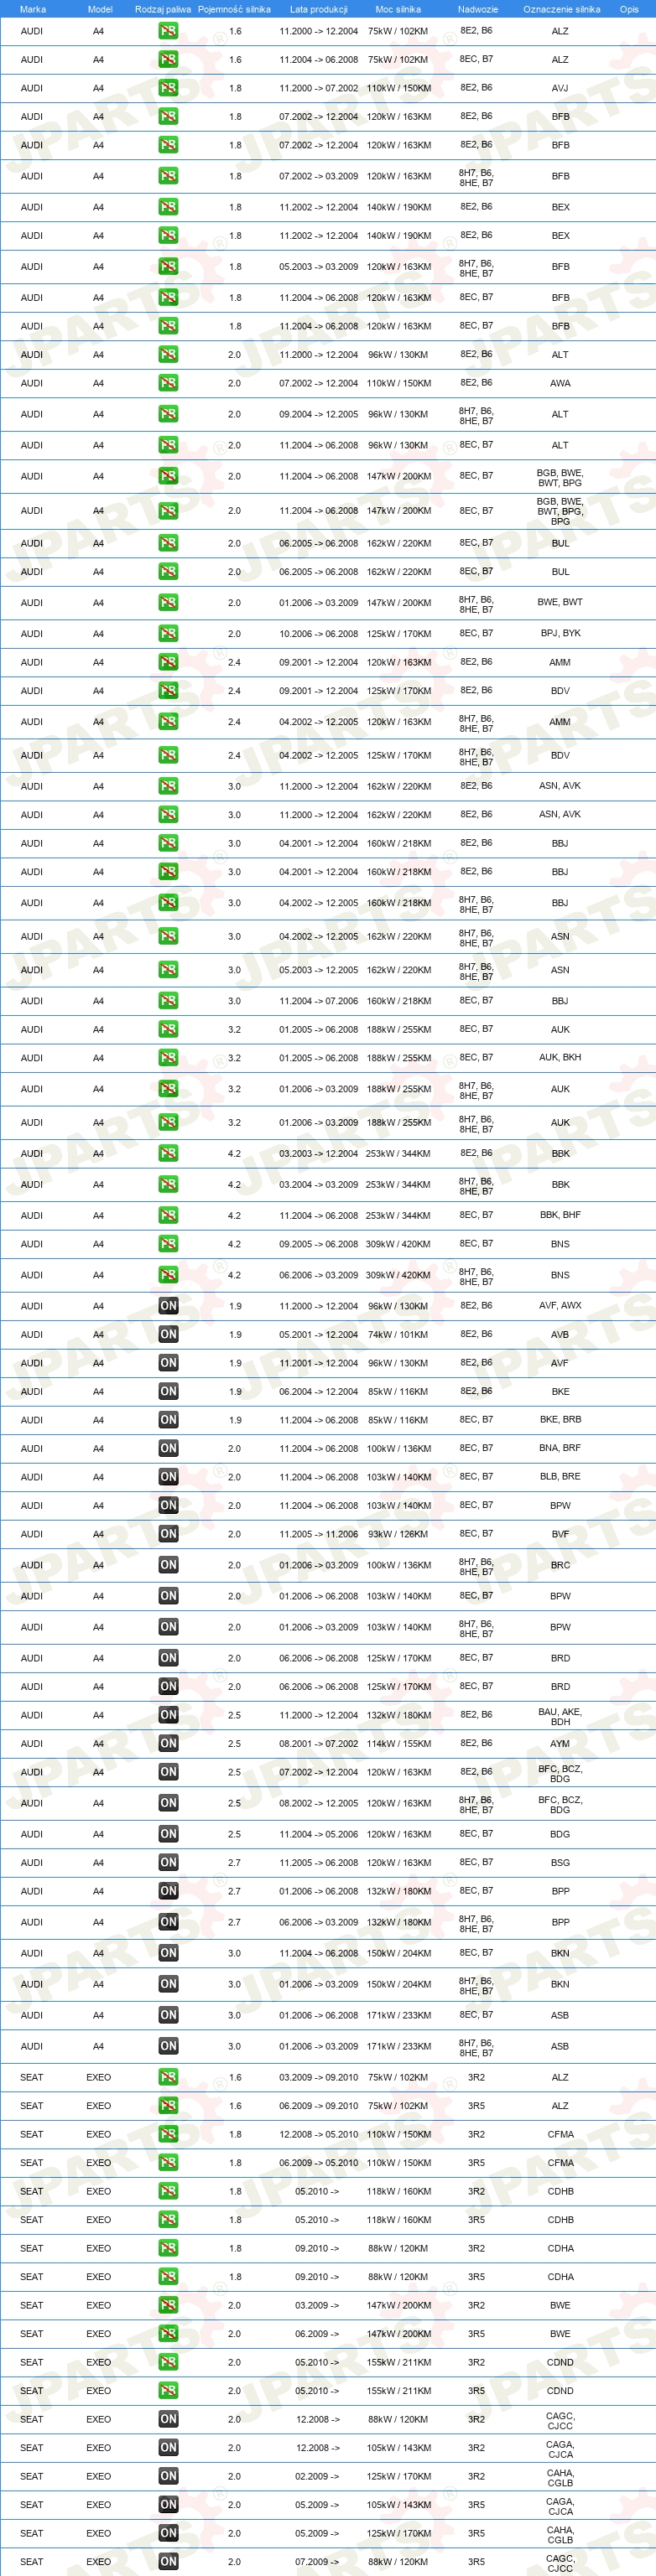656x2576 pixels.
Task: Select the 'AYM' engine code cell
Action: pyautogui.click(x=560, y=1743)
